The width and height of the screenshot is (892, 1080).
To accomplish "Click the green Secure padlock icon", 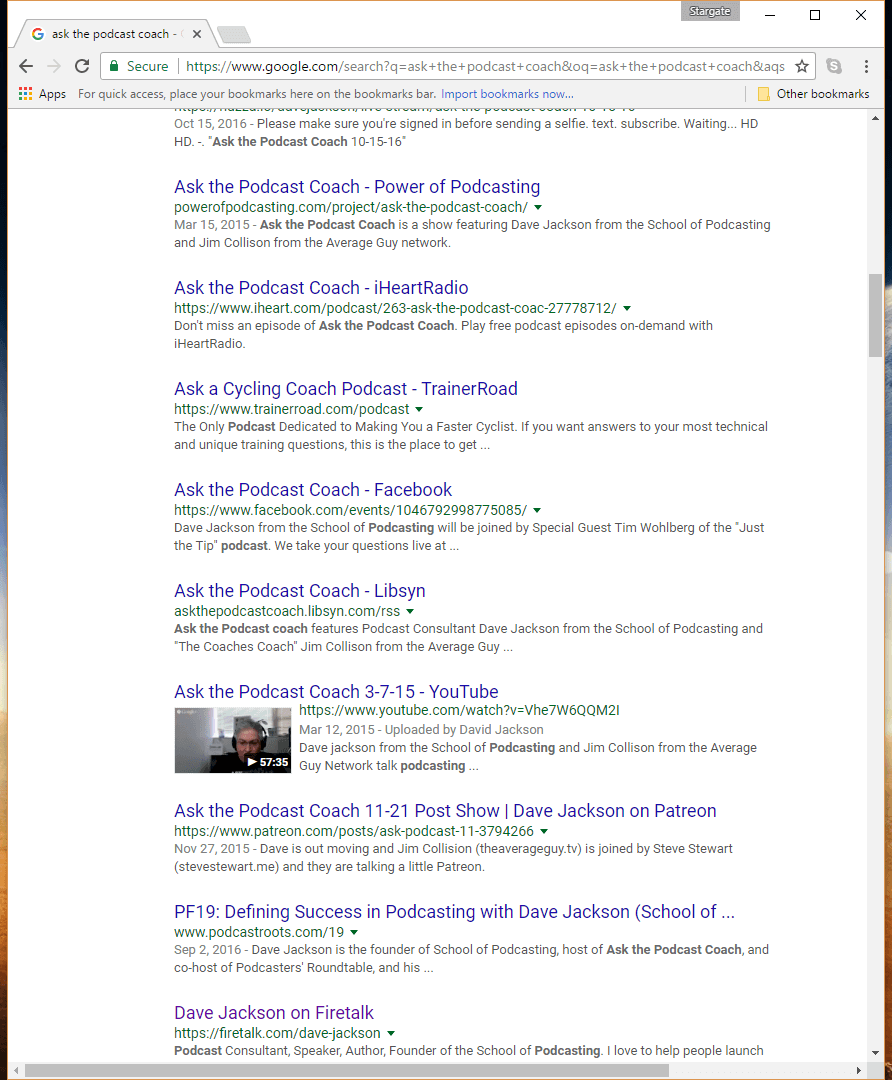I will pyautogui.click(x=115, y=66).
